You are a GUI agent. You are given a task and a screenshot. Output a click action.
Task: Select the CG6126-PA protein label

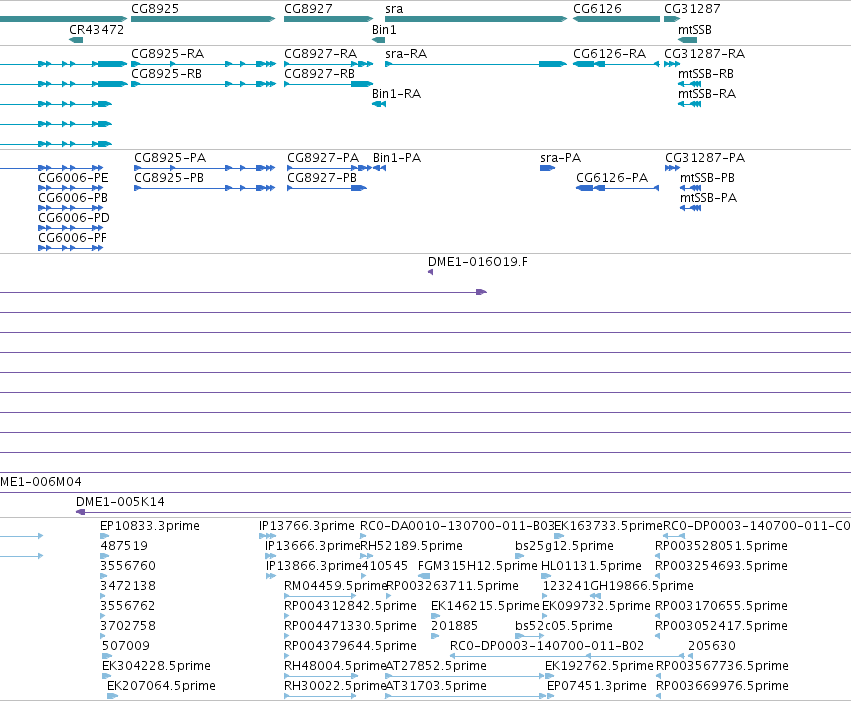point(612,178)
